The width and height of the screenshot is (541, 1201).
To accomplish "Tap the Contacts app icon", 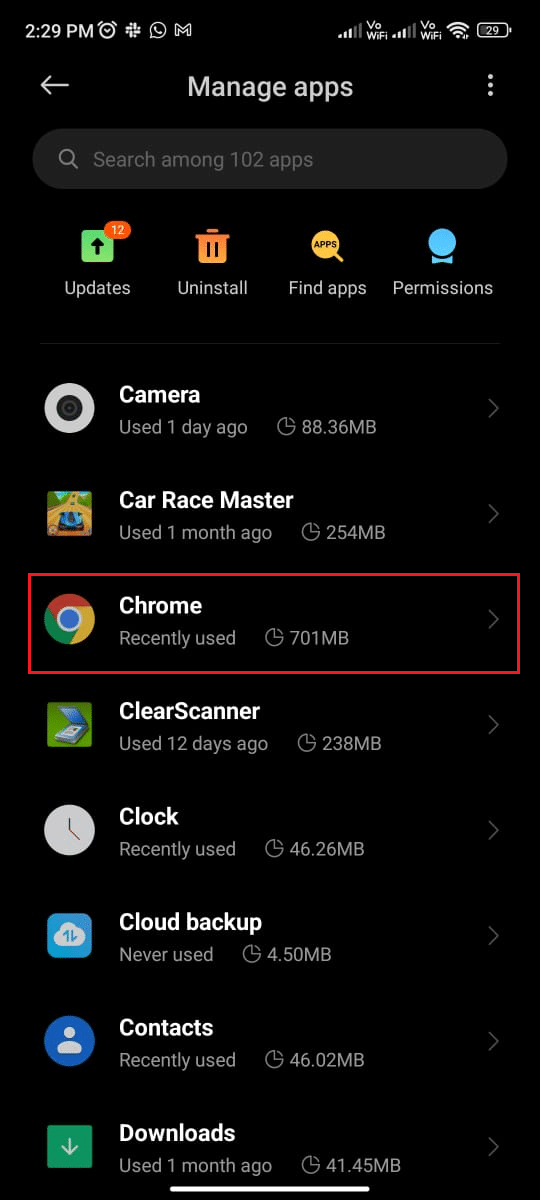I will 69,1042.
